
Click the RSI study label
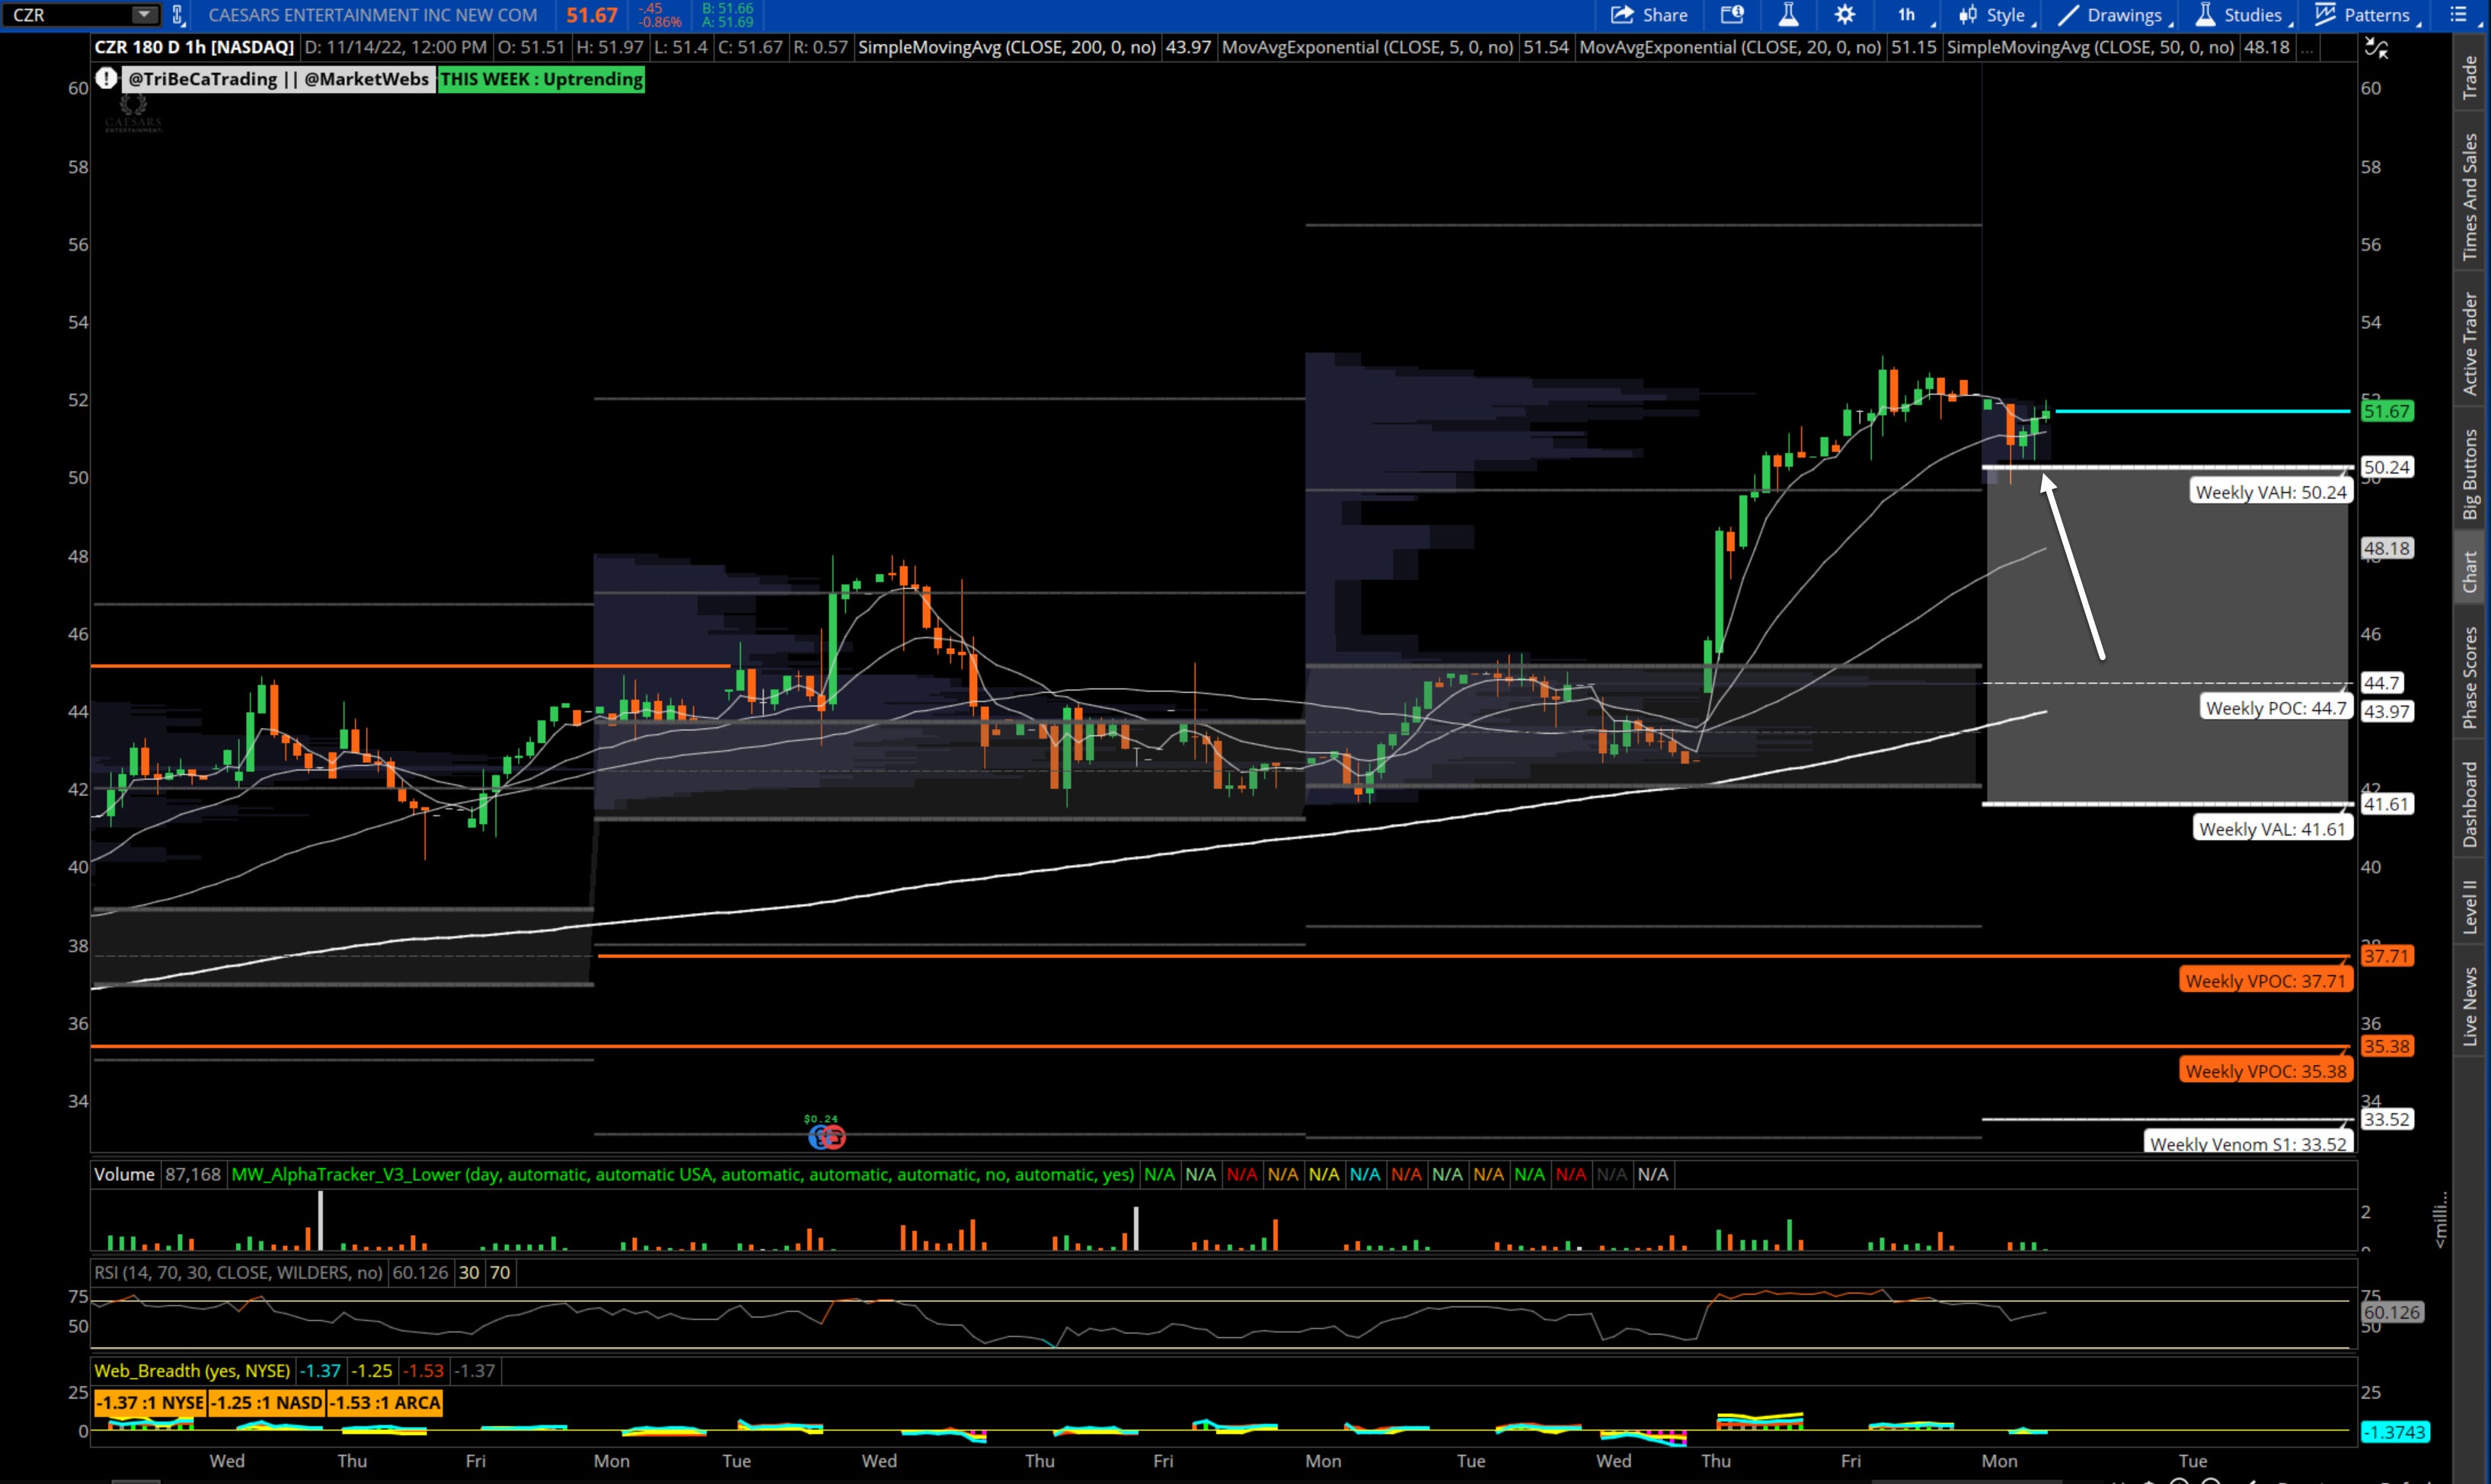coord(238,1272)
